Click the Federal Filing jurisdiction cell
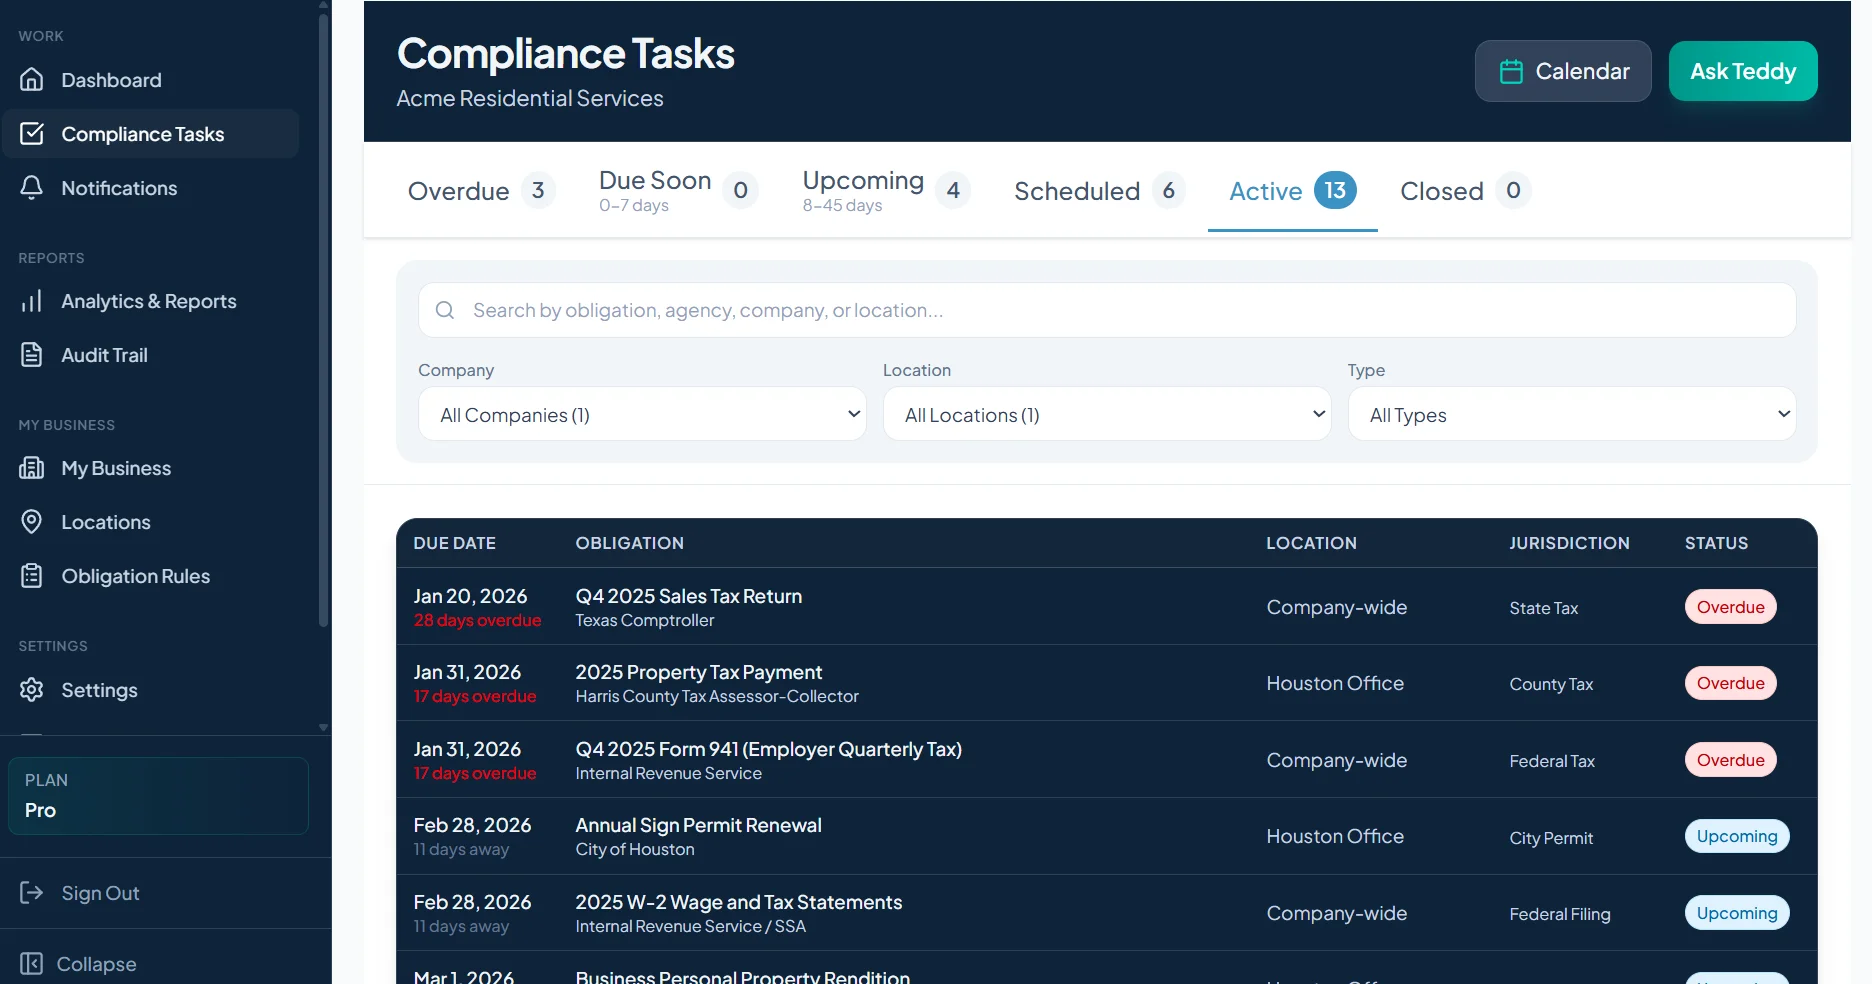 point(1560,914)
